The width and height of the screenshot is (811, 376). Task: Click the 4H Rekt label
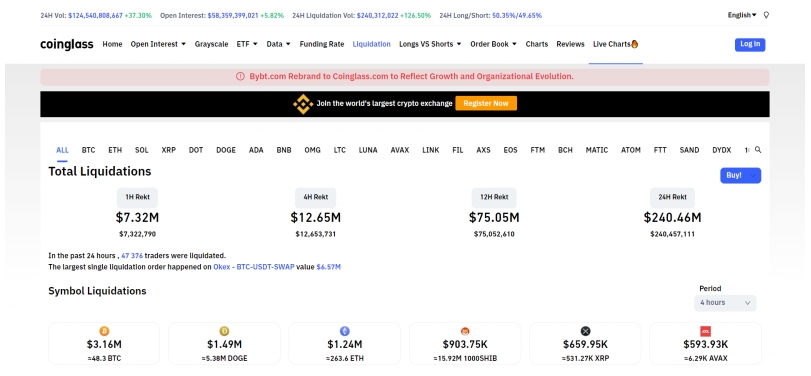pos(316,198)
